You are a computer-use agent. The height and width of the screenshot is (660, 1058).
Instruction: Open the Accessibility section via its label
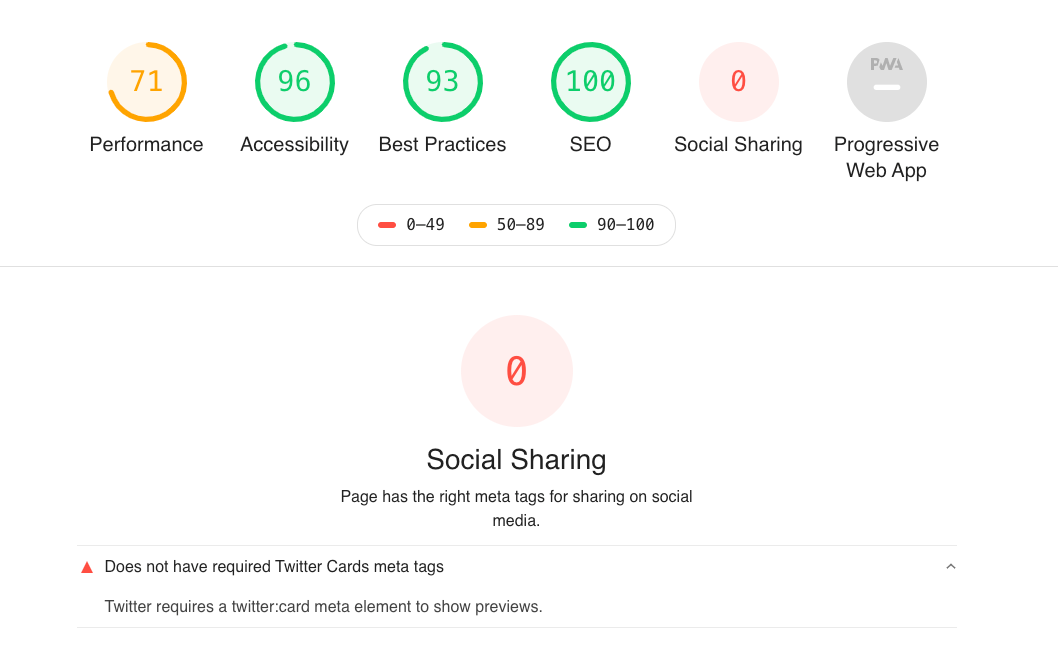click(x=294, y=144)
